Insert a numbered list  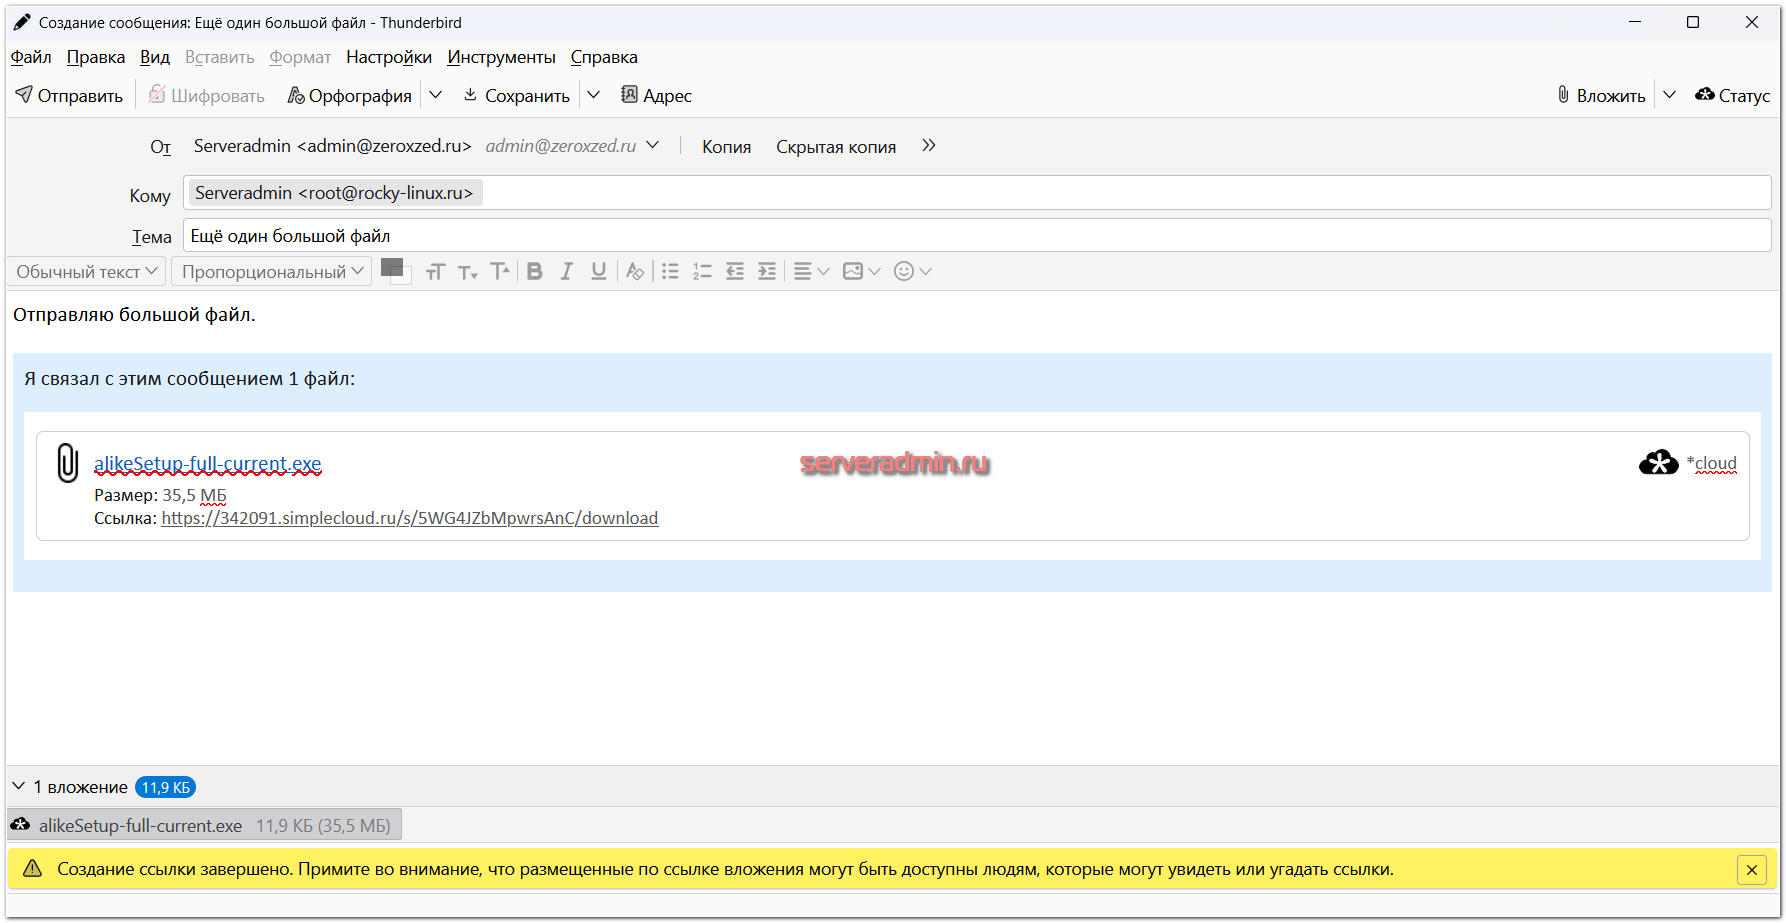pyautogui.click(x=702, y=272)
